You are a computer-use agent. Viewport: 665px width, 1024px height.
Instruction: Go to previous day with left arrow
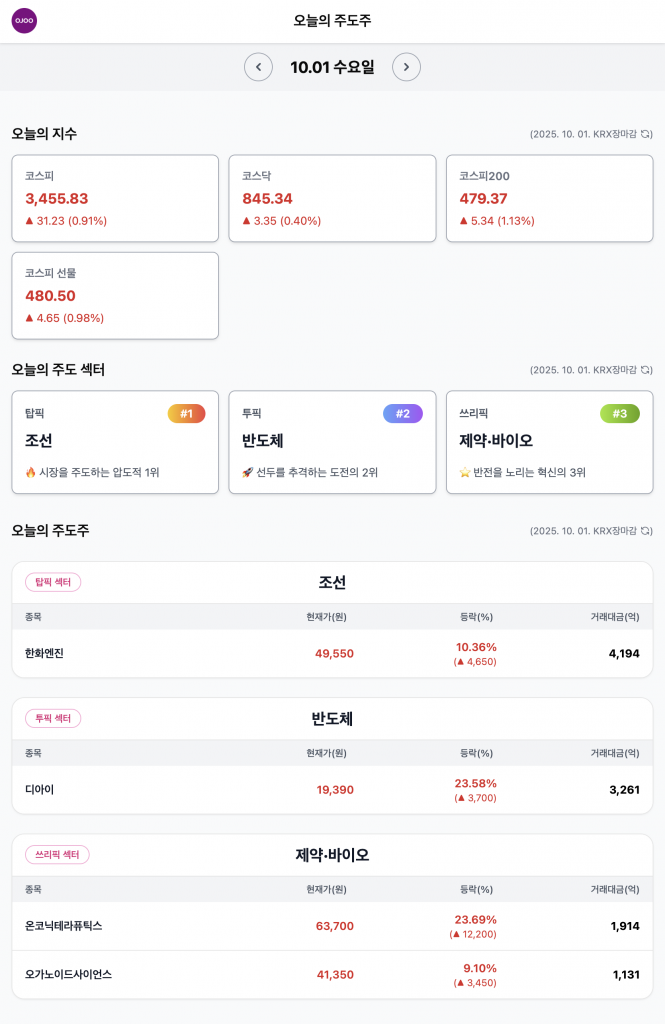pyautogui.click(x=258, y=67)
